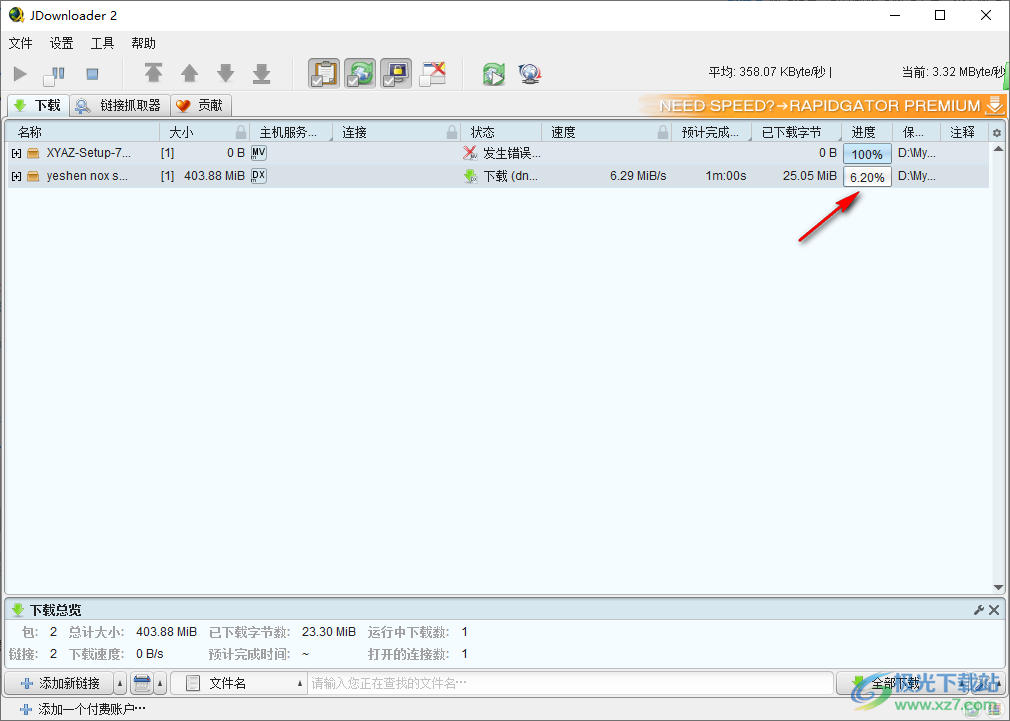1010x721 pixels.
Task: Open the 设置 menu
Action: [62, 43]
